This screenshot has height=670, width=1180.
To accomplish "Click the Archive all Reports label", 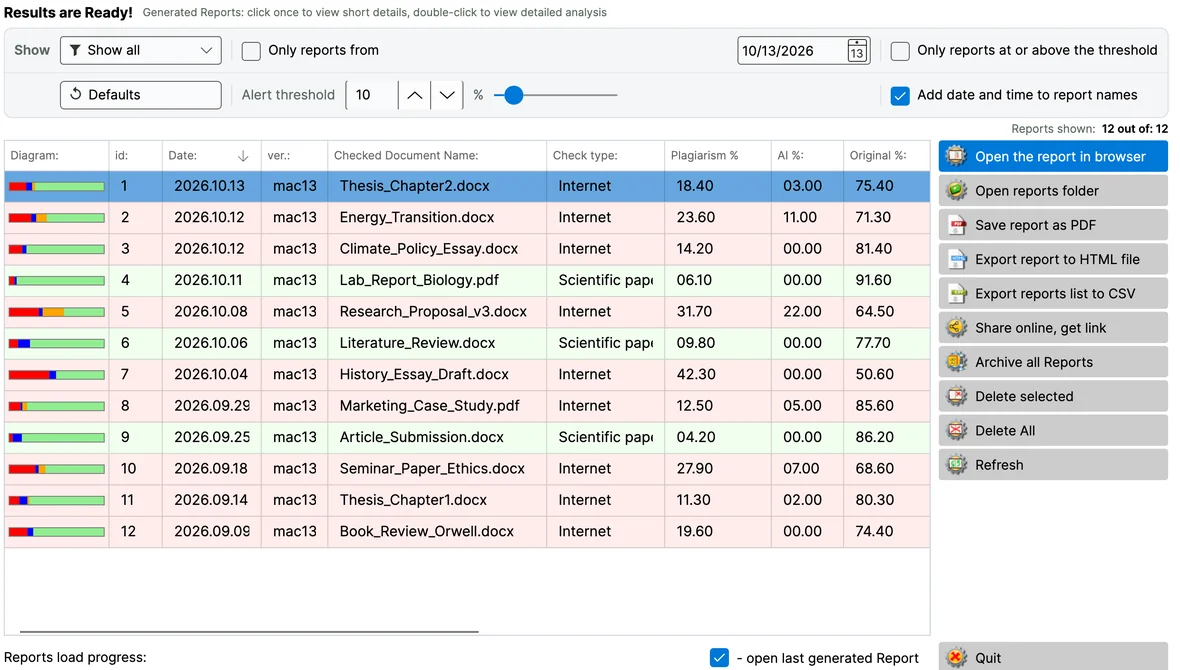I will point(1033,362).
